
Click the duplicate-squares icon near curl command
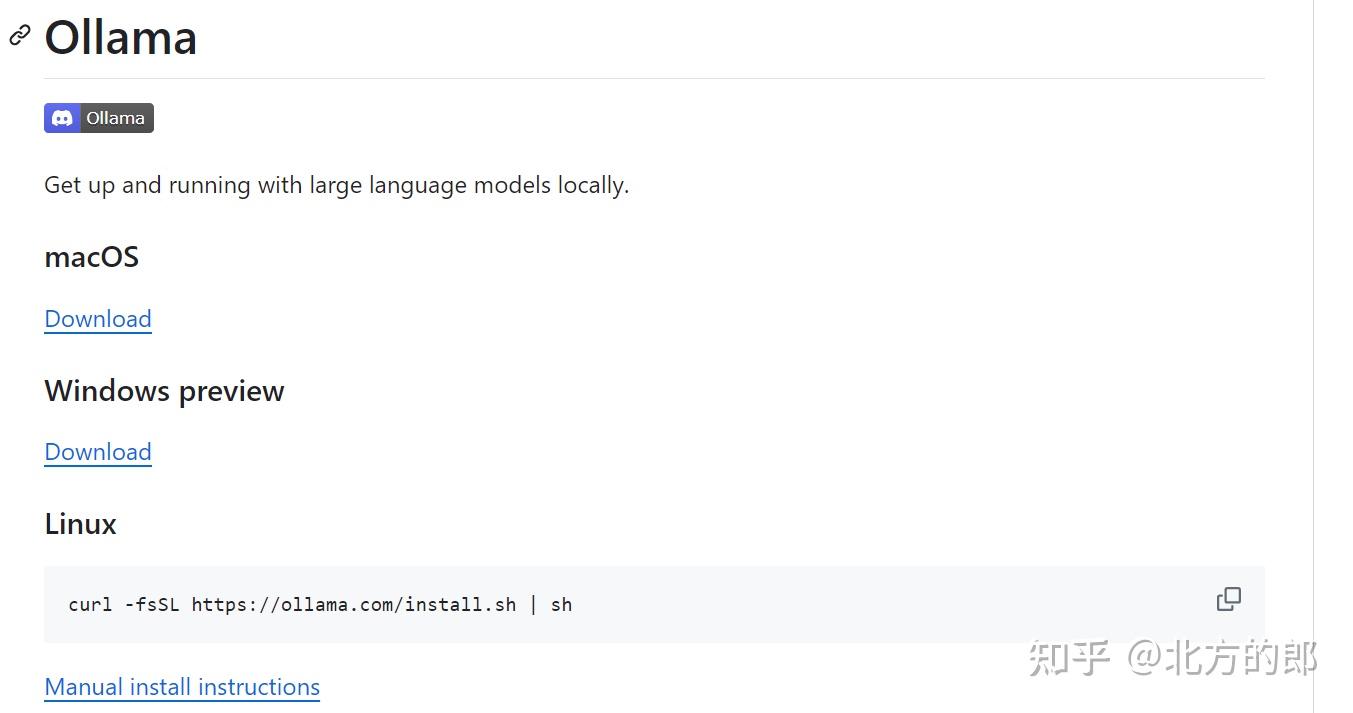[x=1228, y=598]
